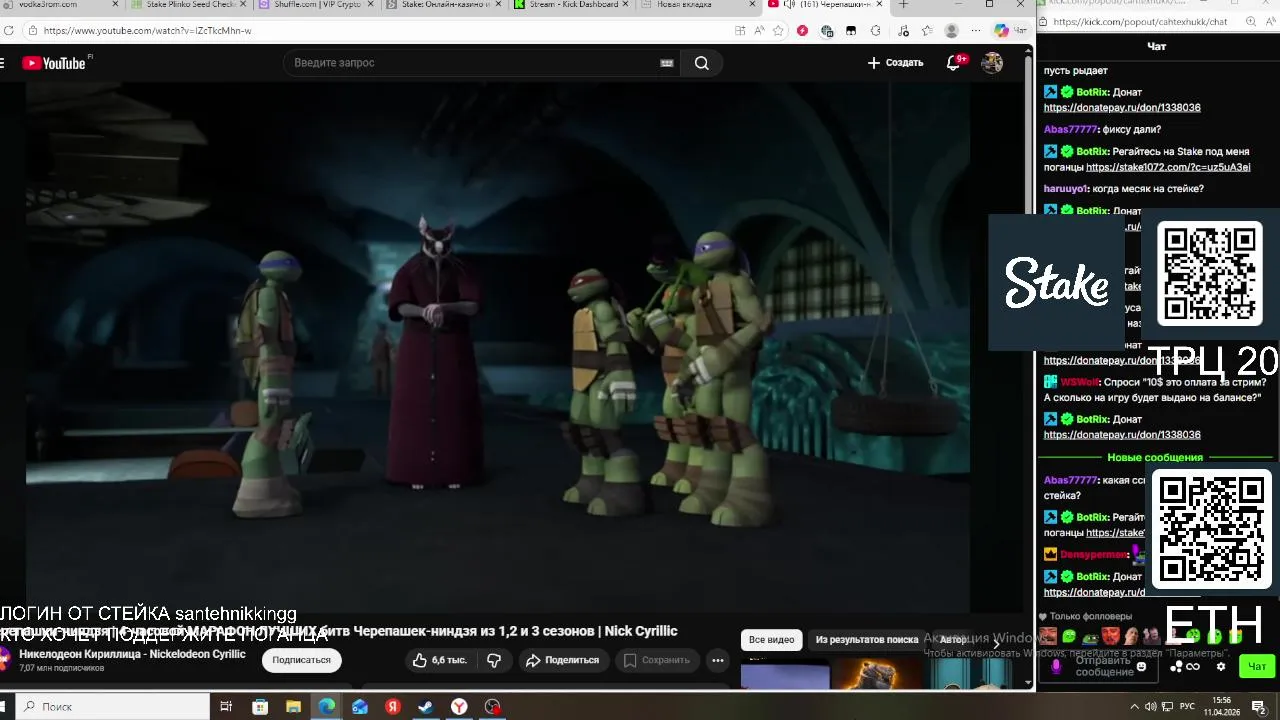Dislike the video with thumbs down
Image resolution: width=1280 pixels, height=720 pixels.
[x=494, y=660]
